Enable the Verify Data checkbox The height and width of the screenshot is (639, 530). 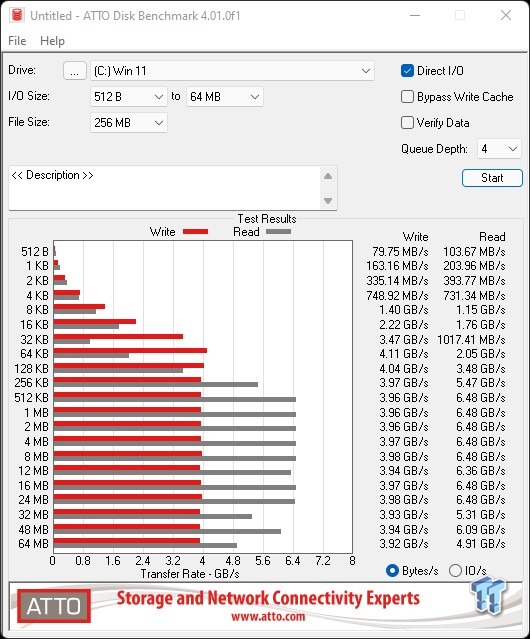[407, 123]
